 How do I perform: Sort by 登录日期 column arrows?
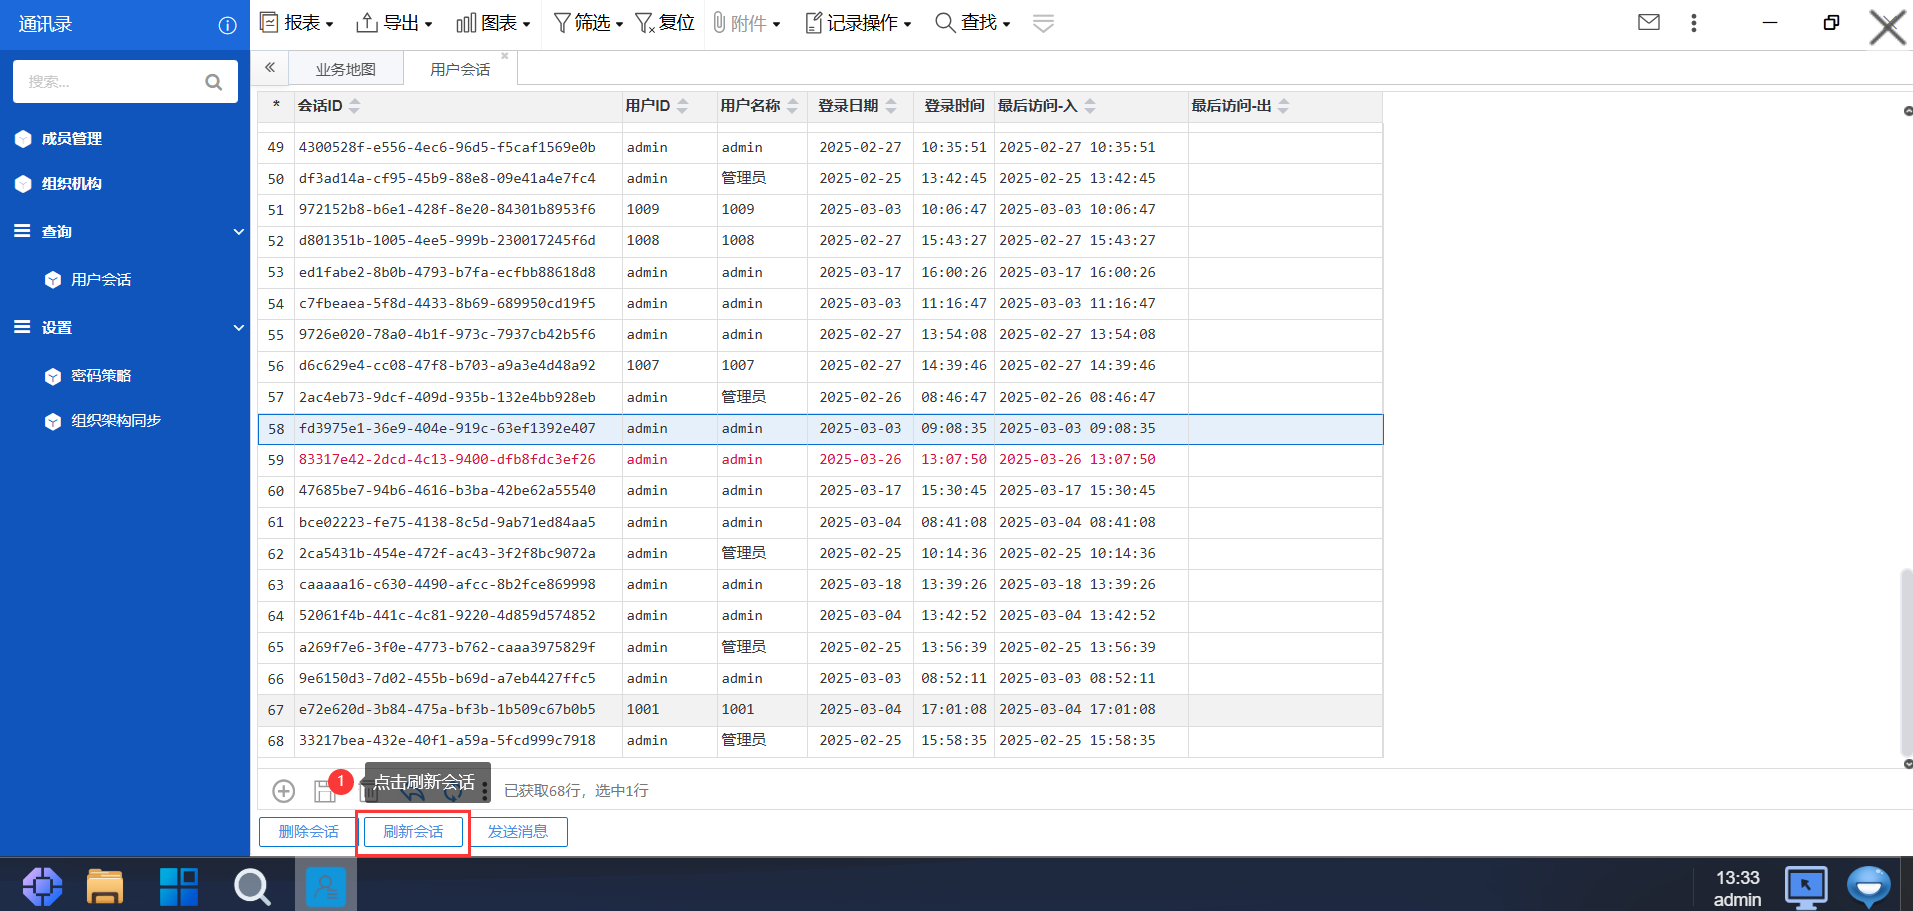[x=891, y=106]
